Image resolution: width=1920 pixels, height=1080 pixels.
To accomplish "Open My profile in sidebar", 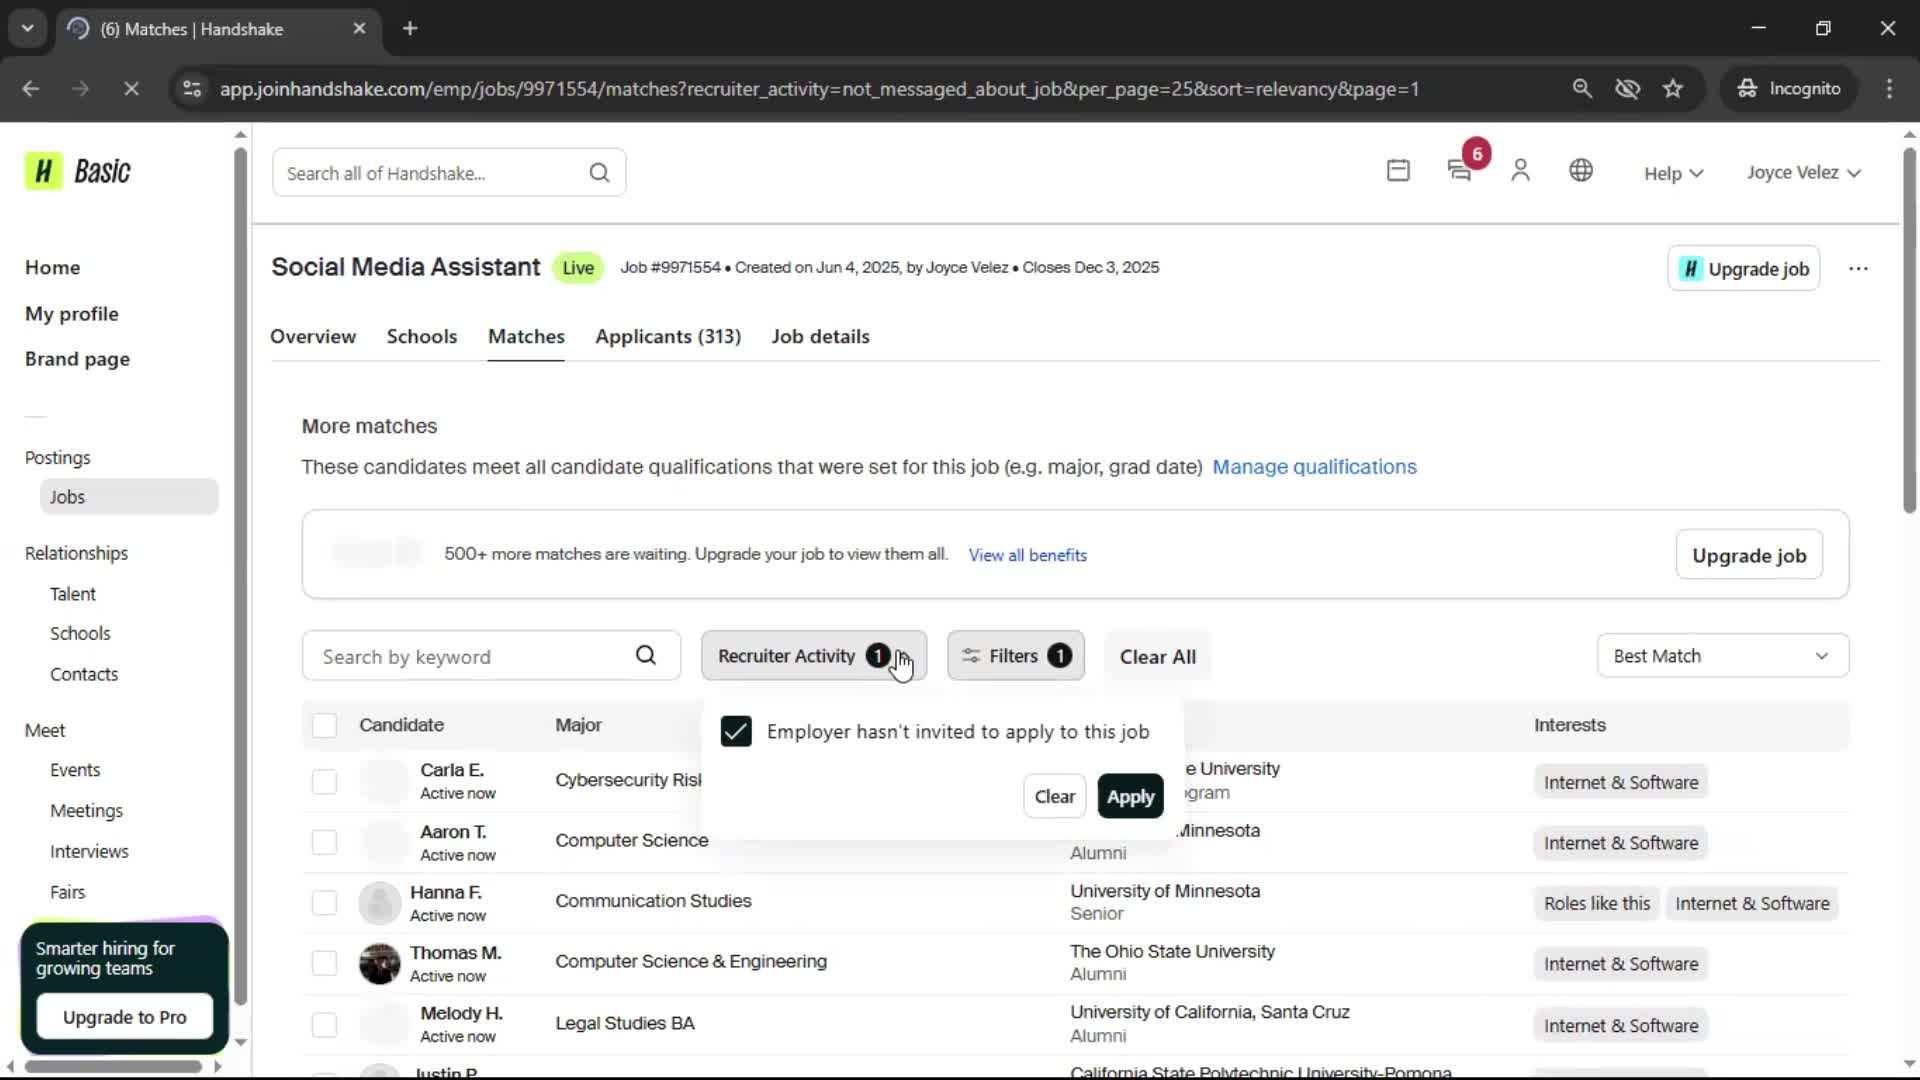I will coord(72,314).
